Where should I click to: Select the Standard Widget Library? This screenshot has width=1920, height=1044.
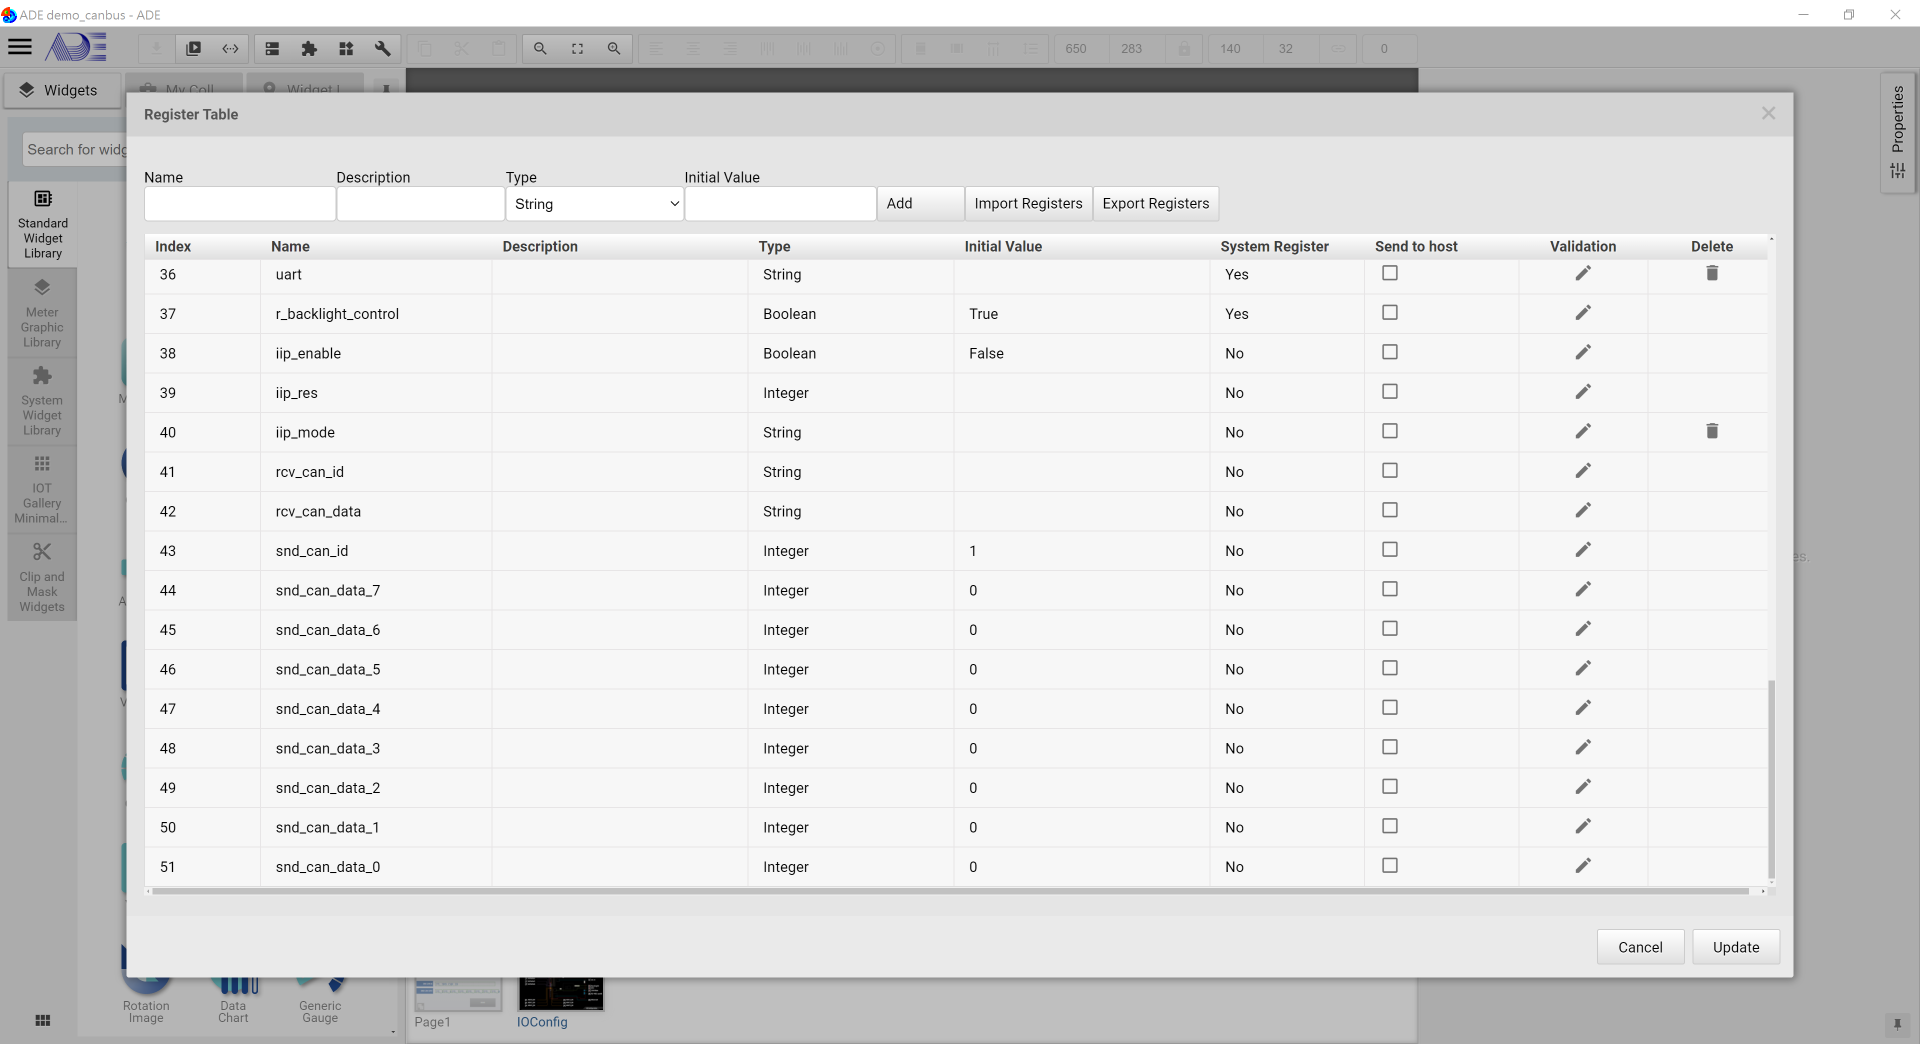click(42, 225)
